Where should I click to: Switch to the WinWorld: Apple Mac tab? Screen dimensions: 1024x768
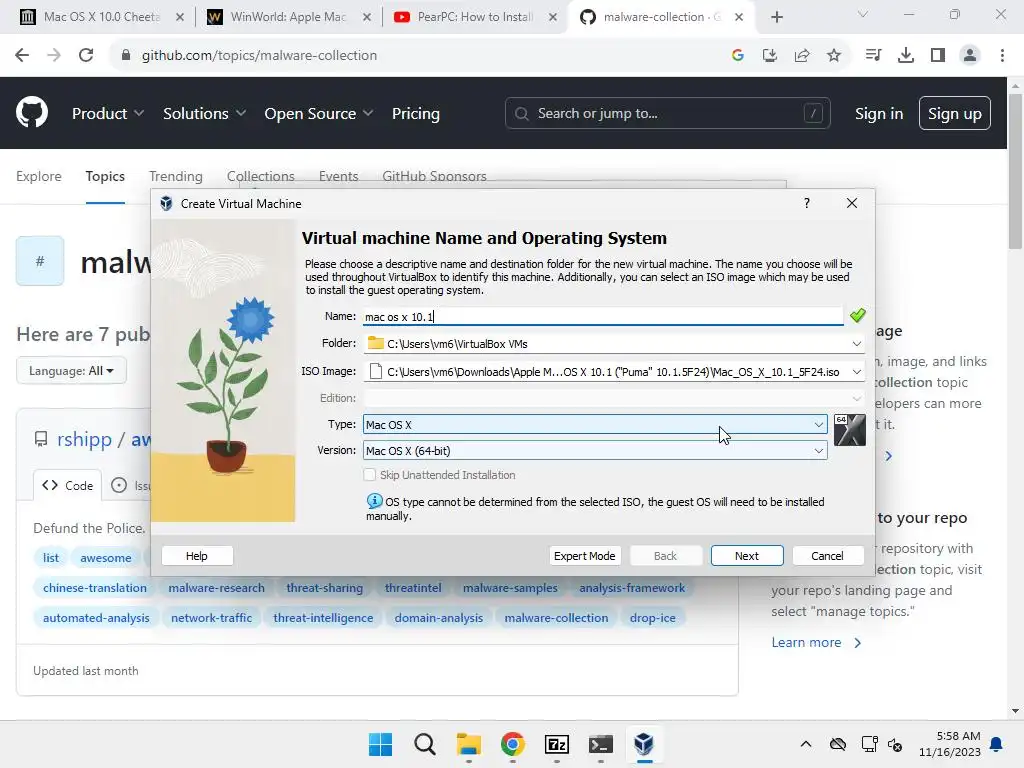pos(288,17)
